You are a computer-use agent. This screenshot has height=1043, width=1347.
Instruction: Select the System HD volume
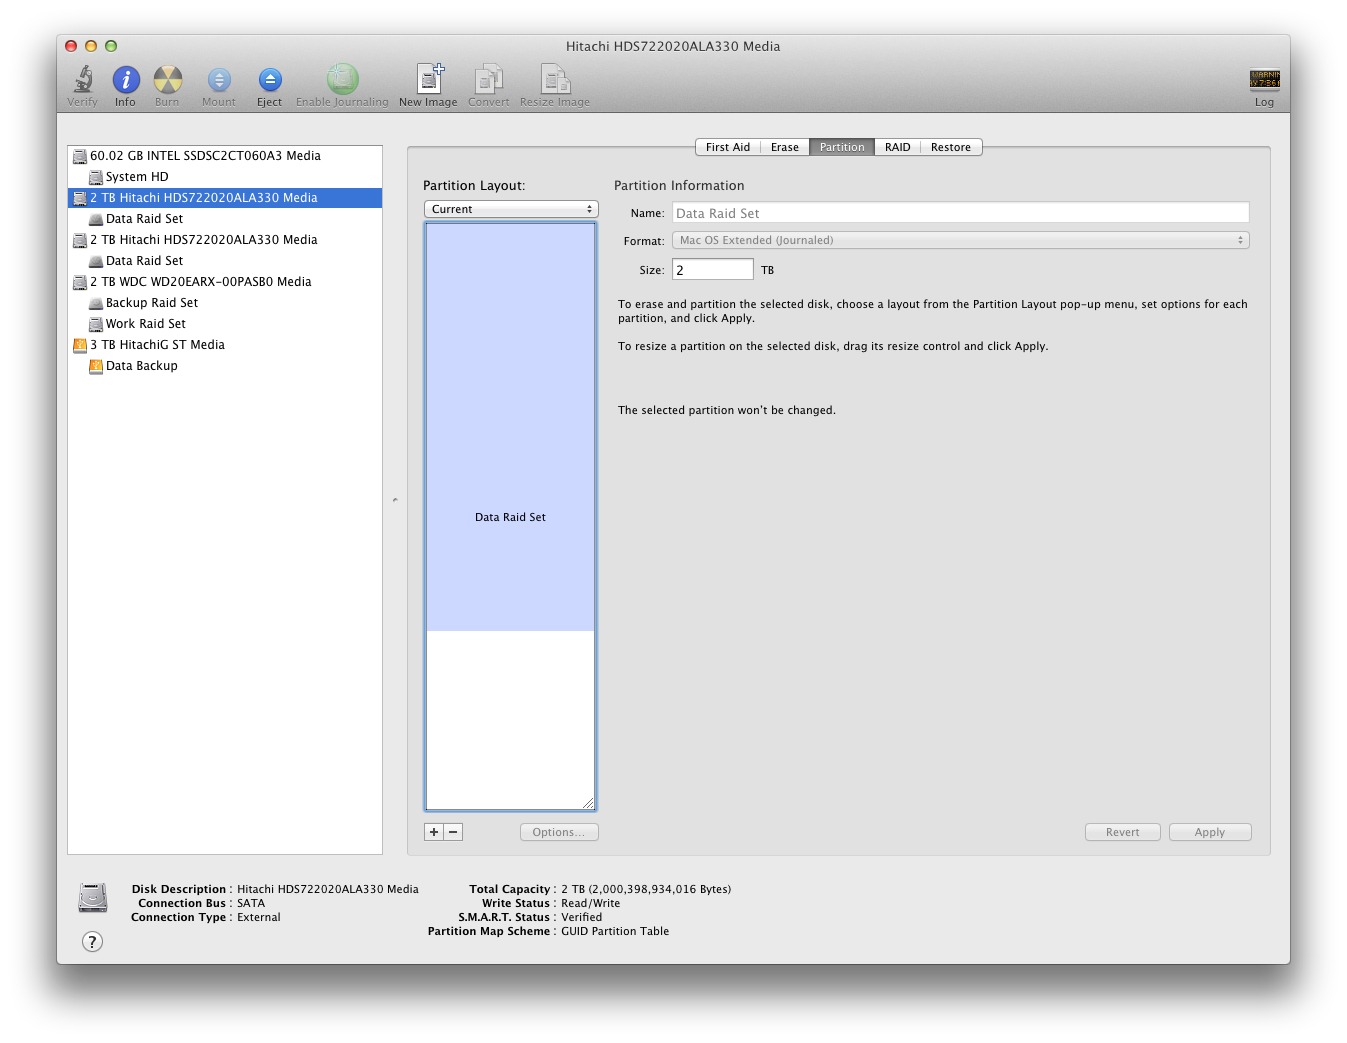point(225,177)
